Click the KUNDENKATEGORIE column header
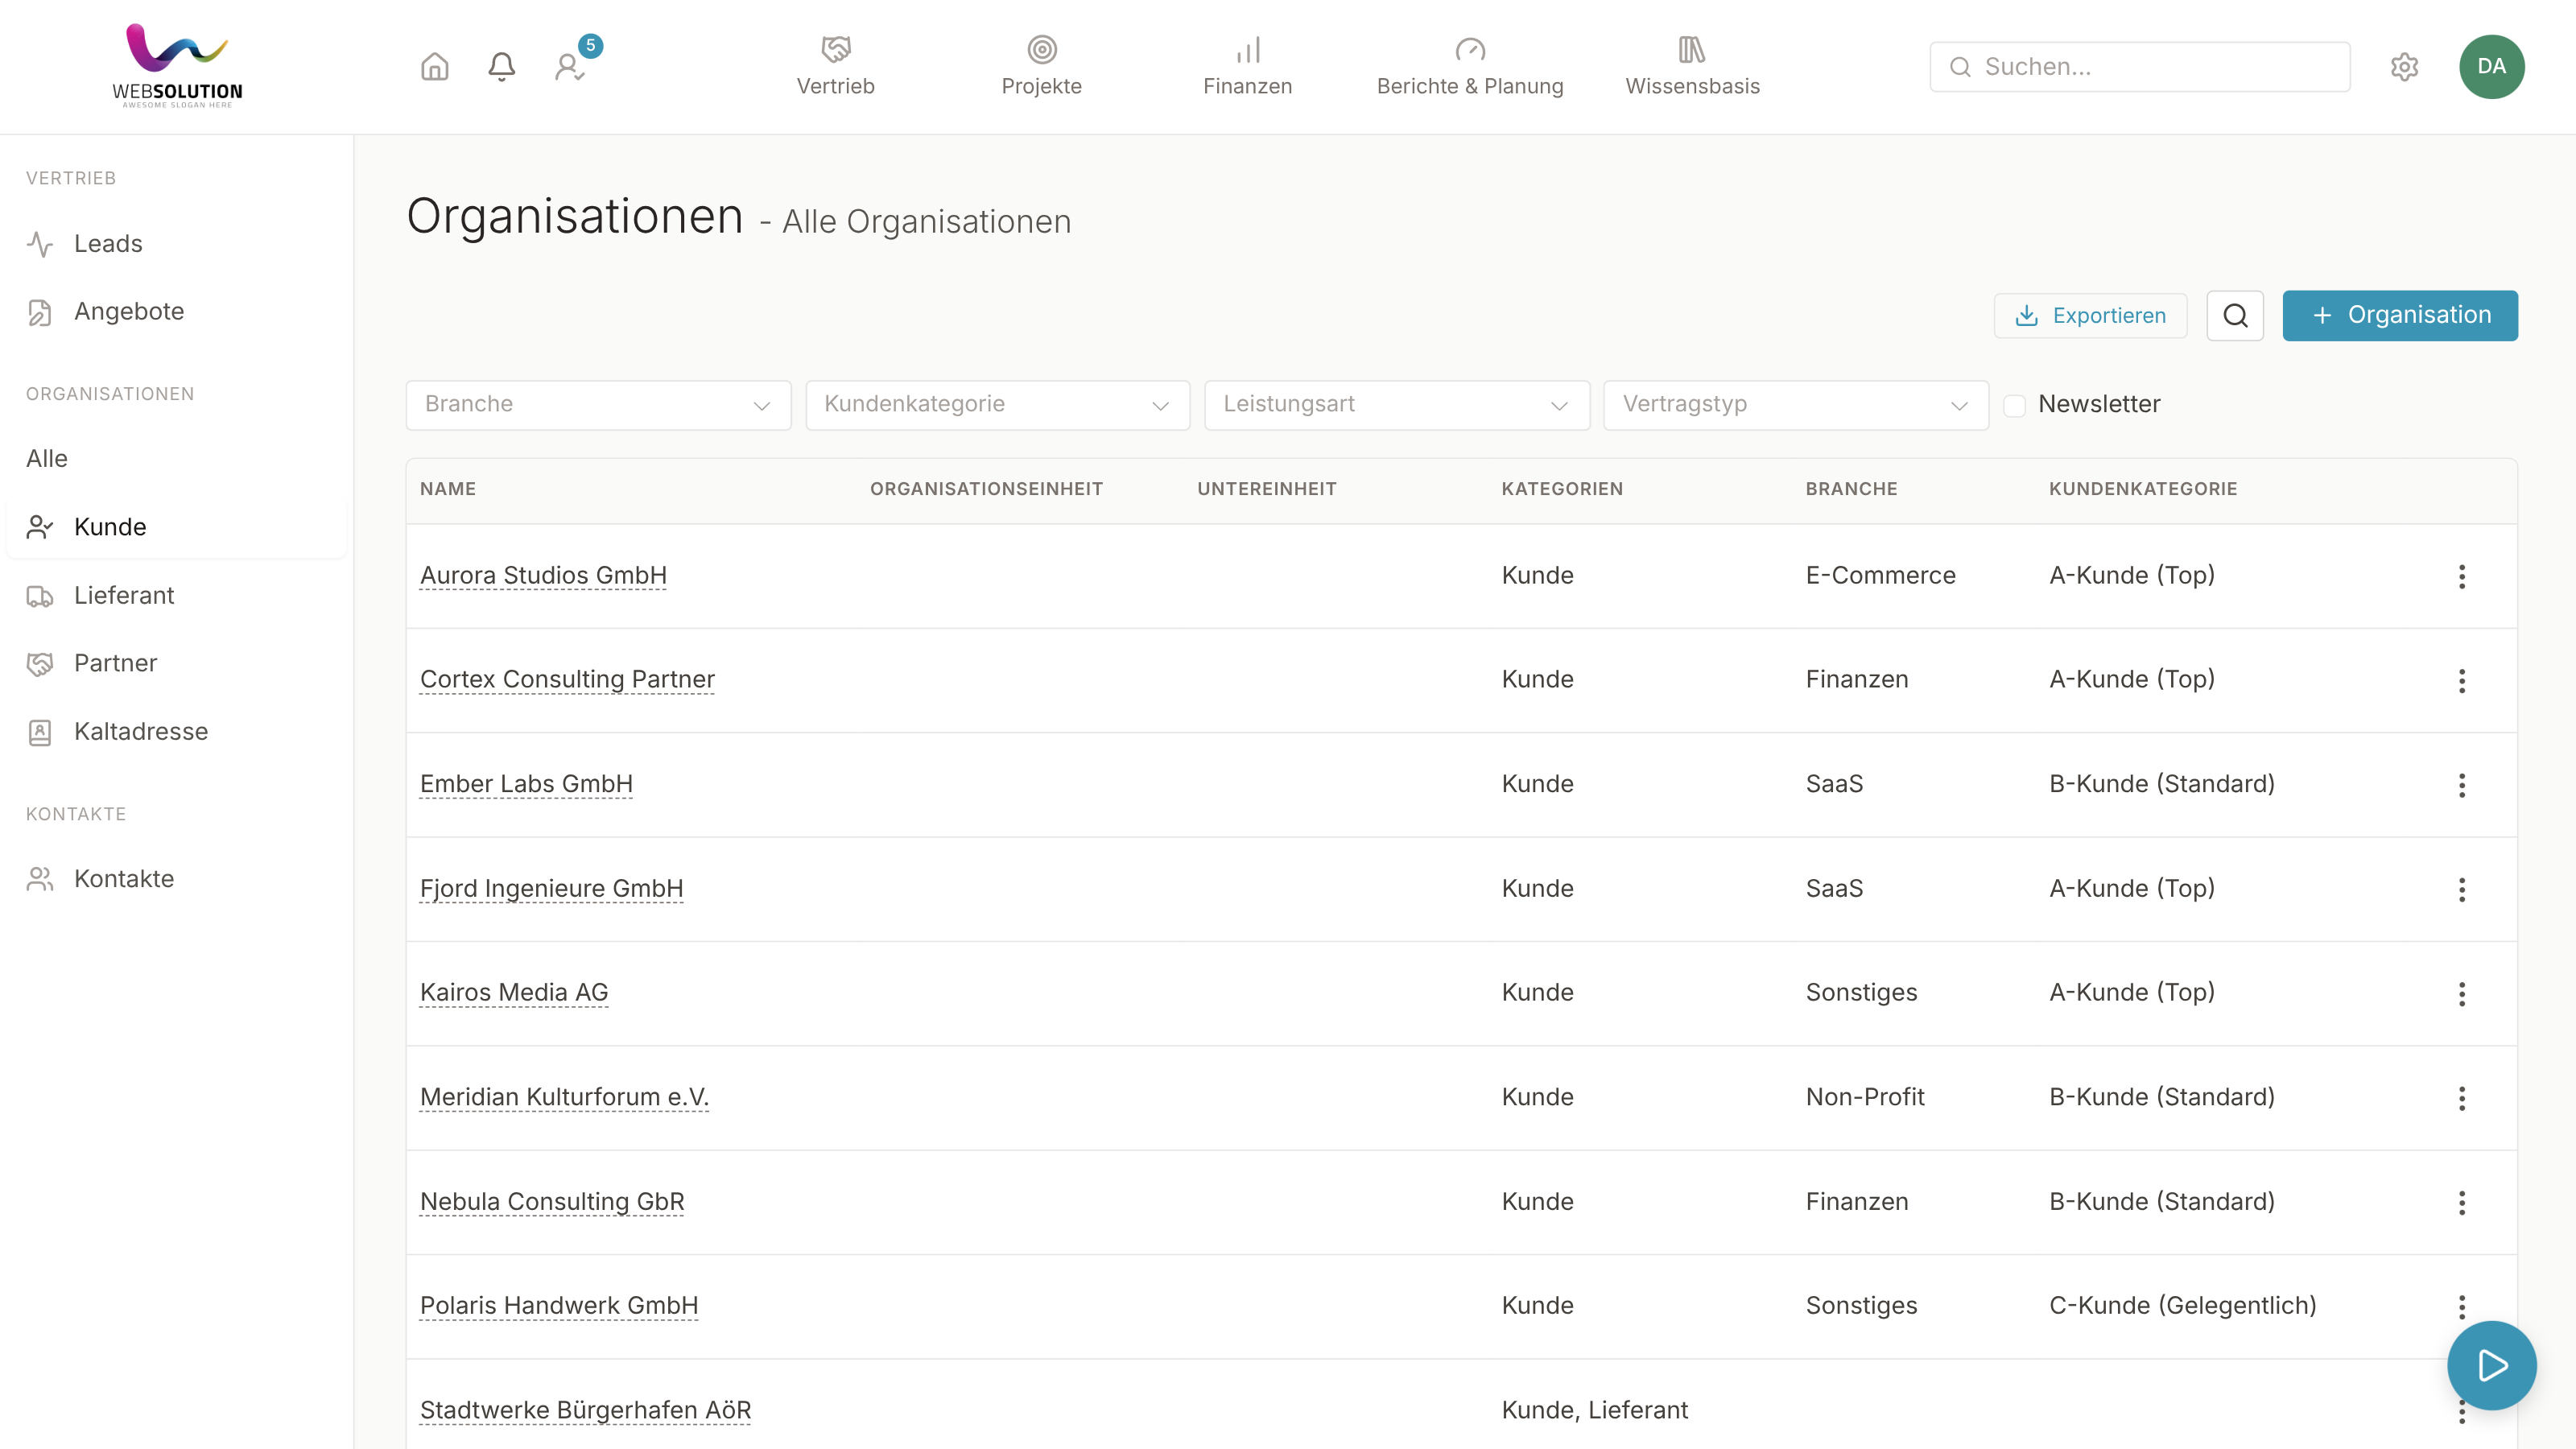The image size is (2576, 1449). point(2143,489)
